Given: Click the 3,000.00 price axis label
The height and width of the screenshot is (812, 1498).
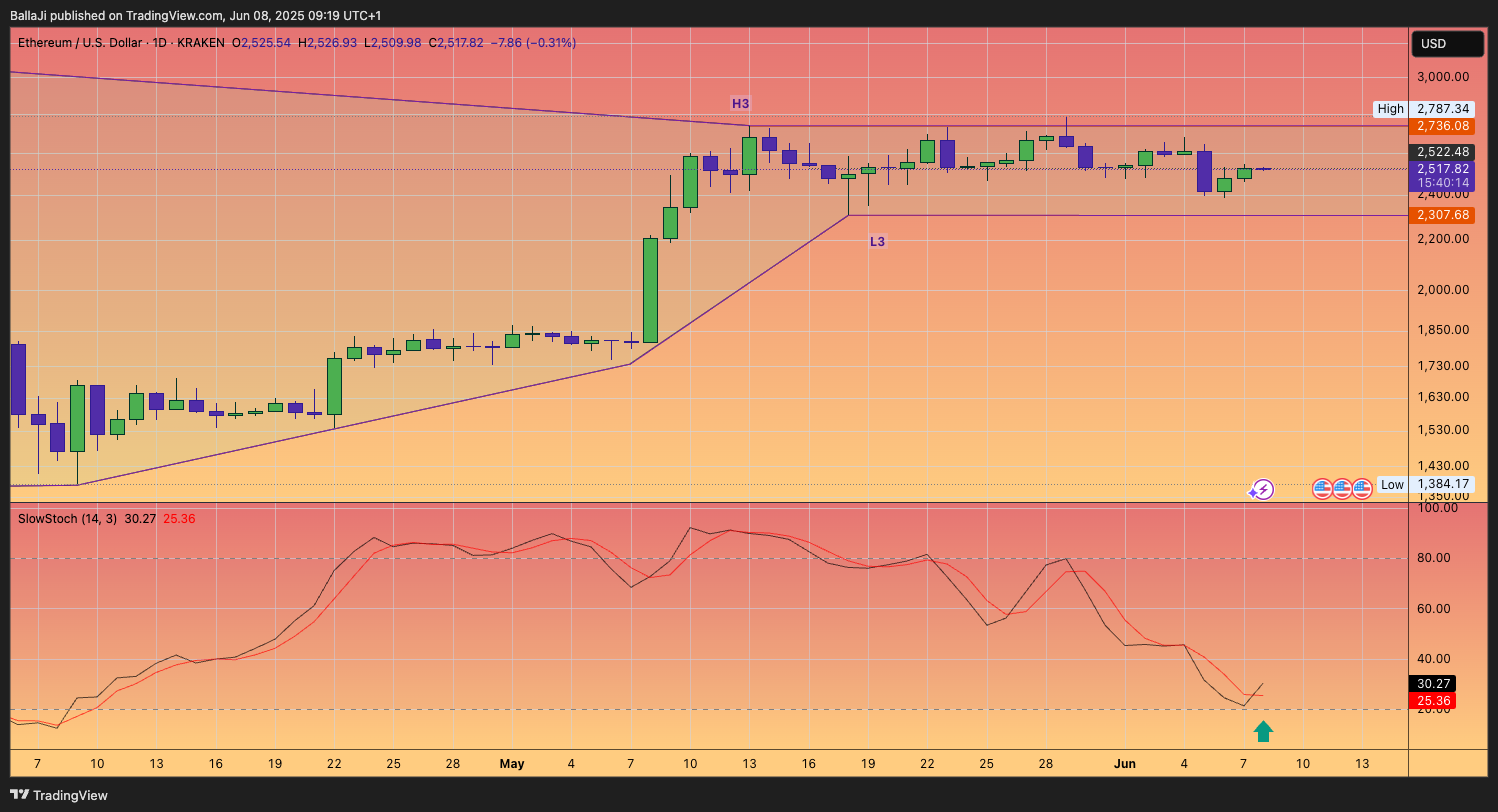Looking at the screenshot, I should (1443, 77).
